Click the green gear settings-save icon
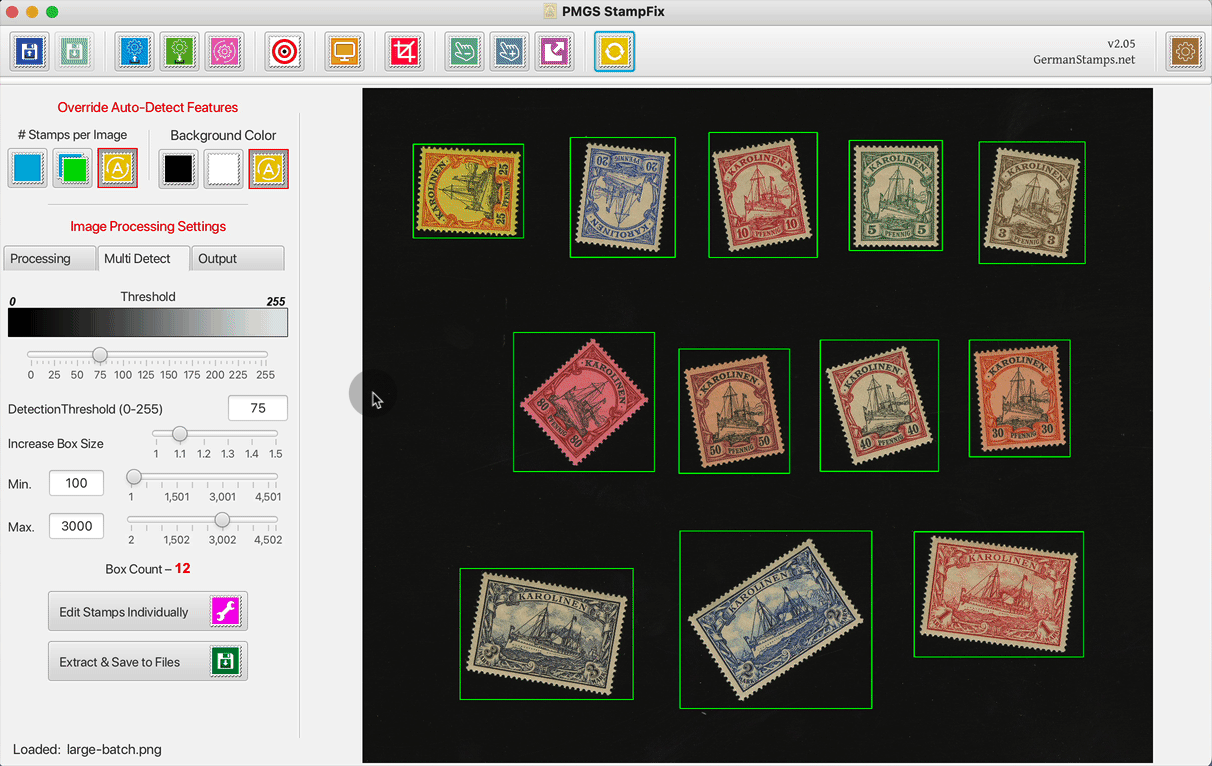The image size is (1212, 766). (x=180, y=51)
